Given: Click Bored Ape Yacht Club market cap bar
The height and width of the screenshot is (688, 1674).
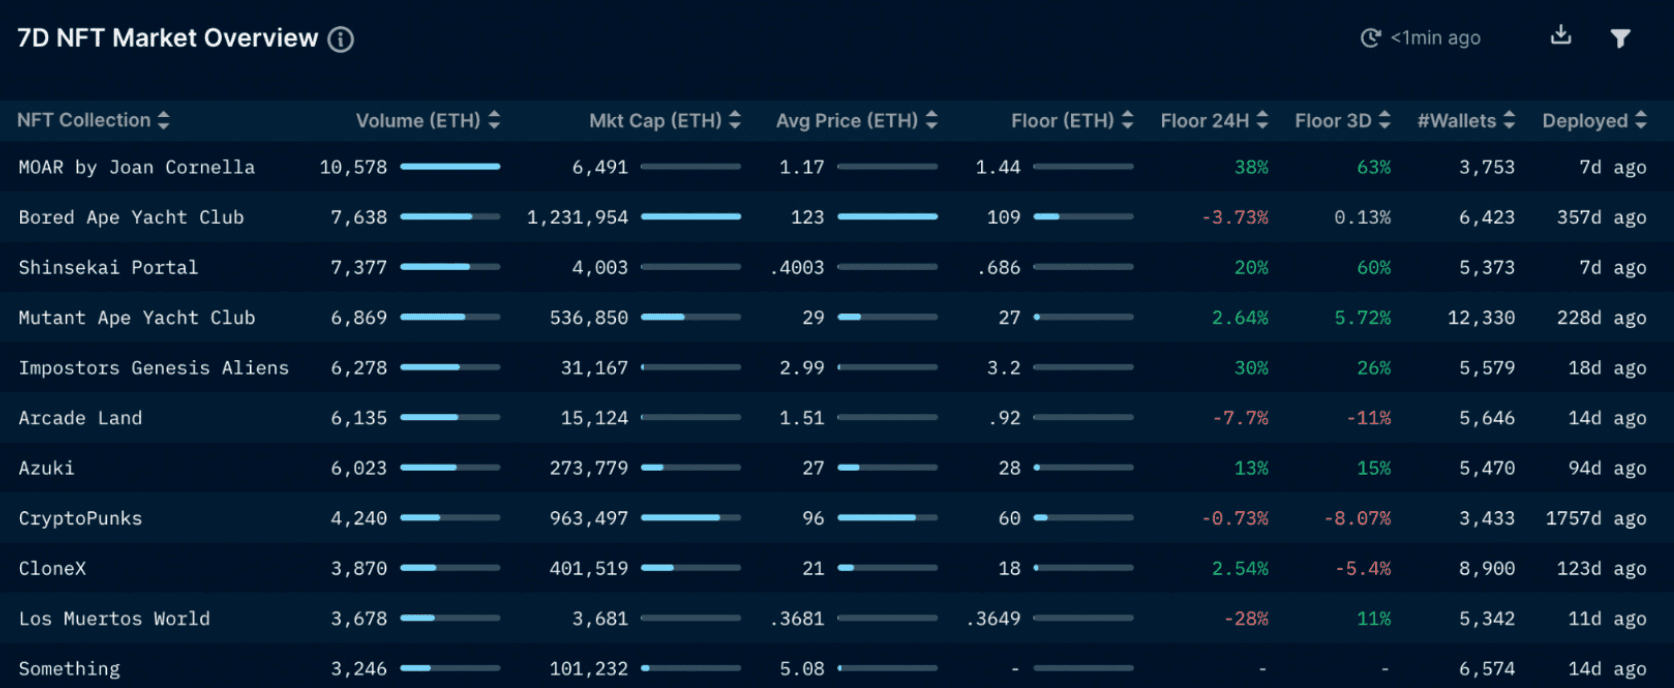Looking at the screenshot, I should point(691,217).
